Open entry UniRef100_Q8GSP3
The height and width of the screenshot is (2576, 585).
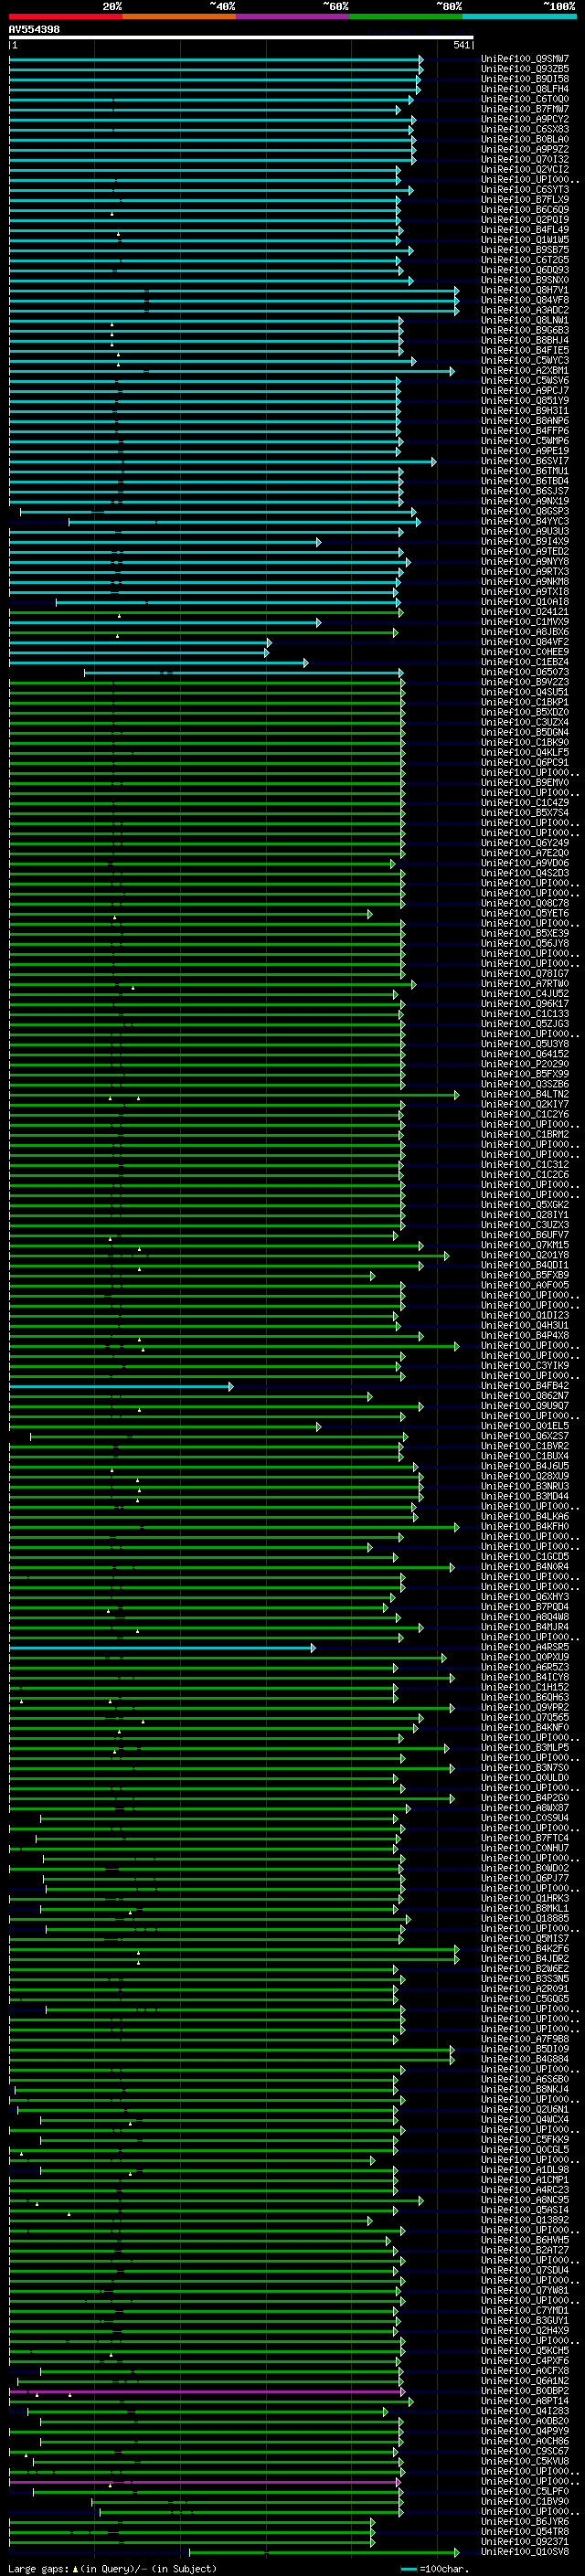coord(525,511)
